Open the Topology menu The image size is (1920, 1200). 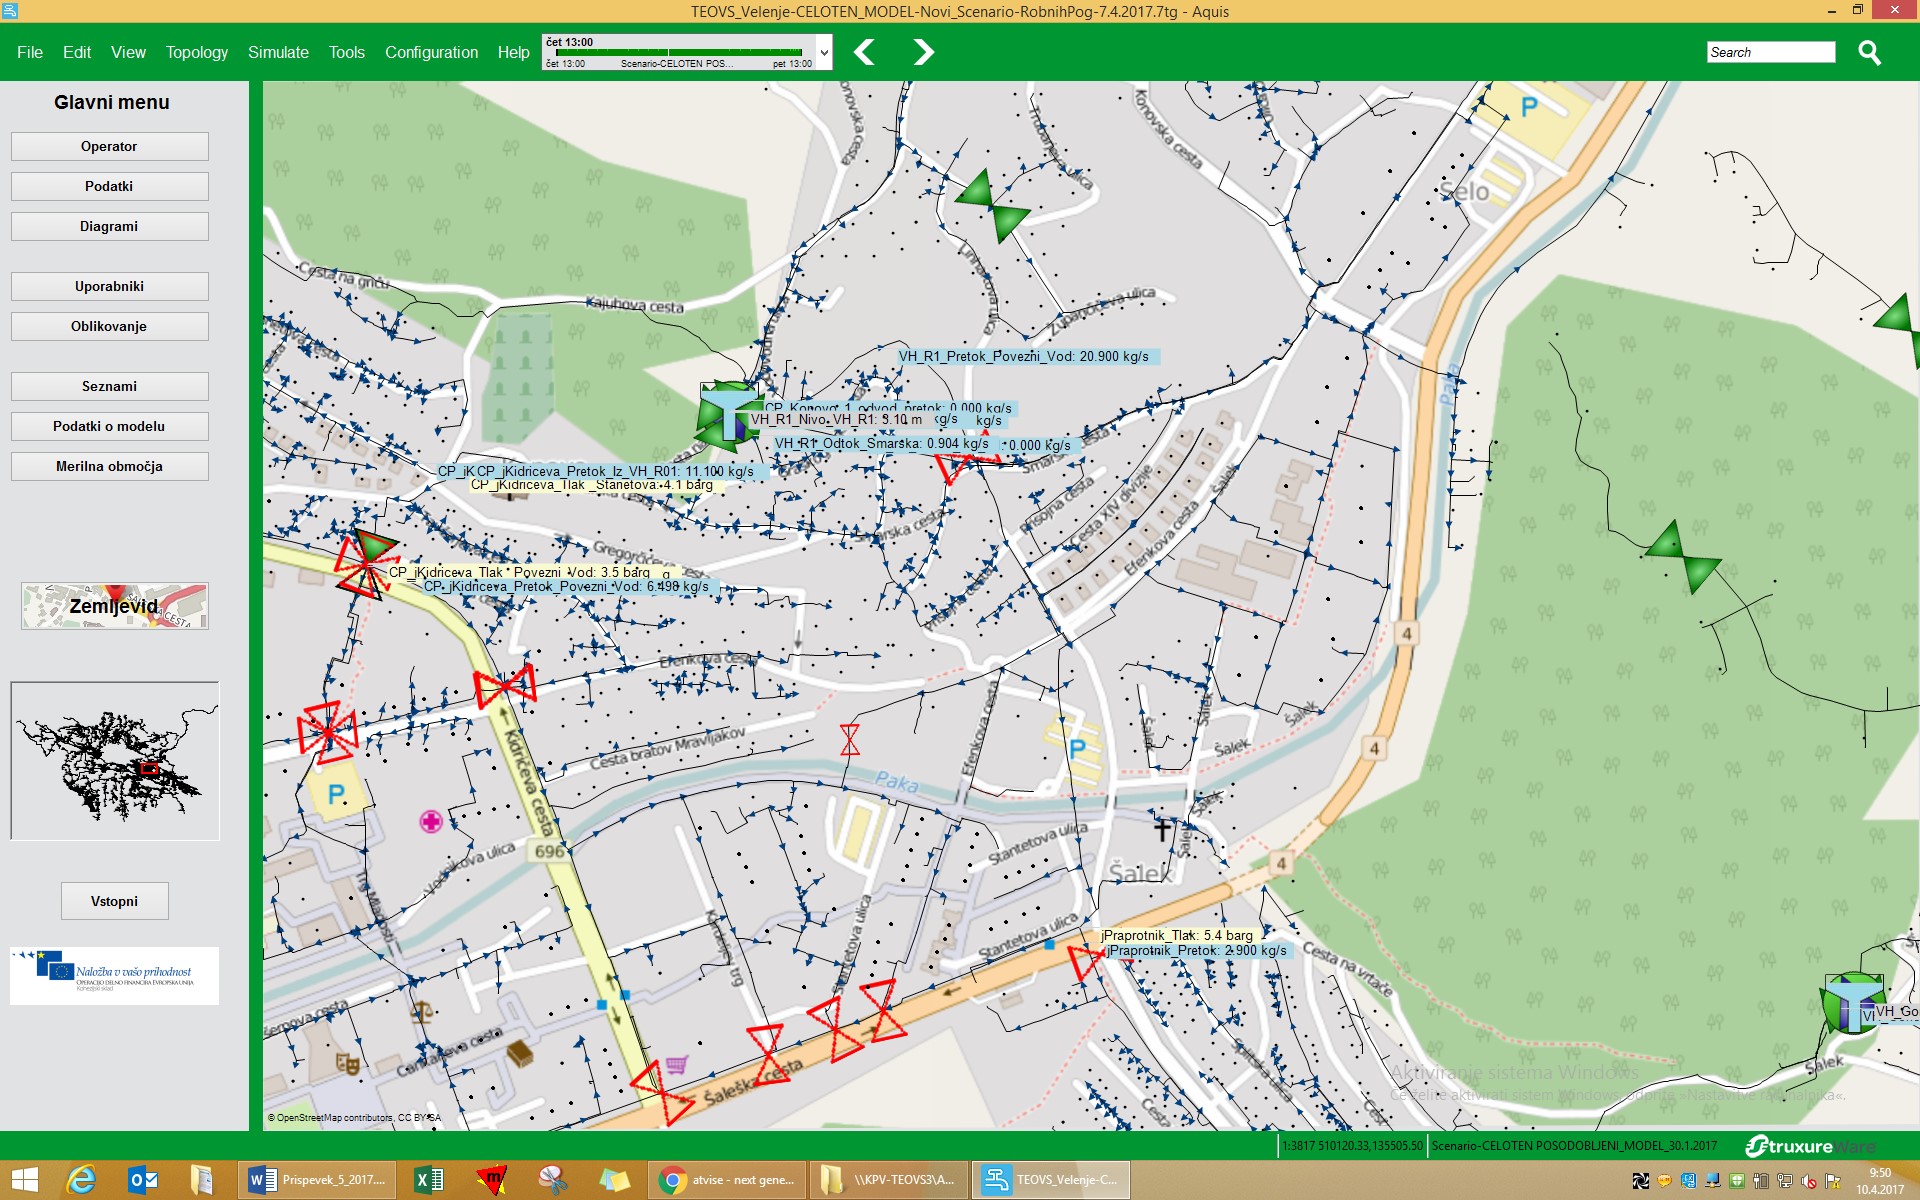pos(196,52)
